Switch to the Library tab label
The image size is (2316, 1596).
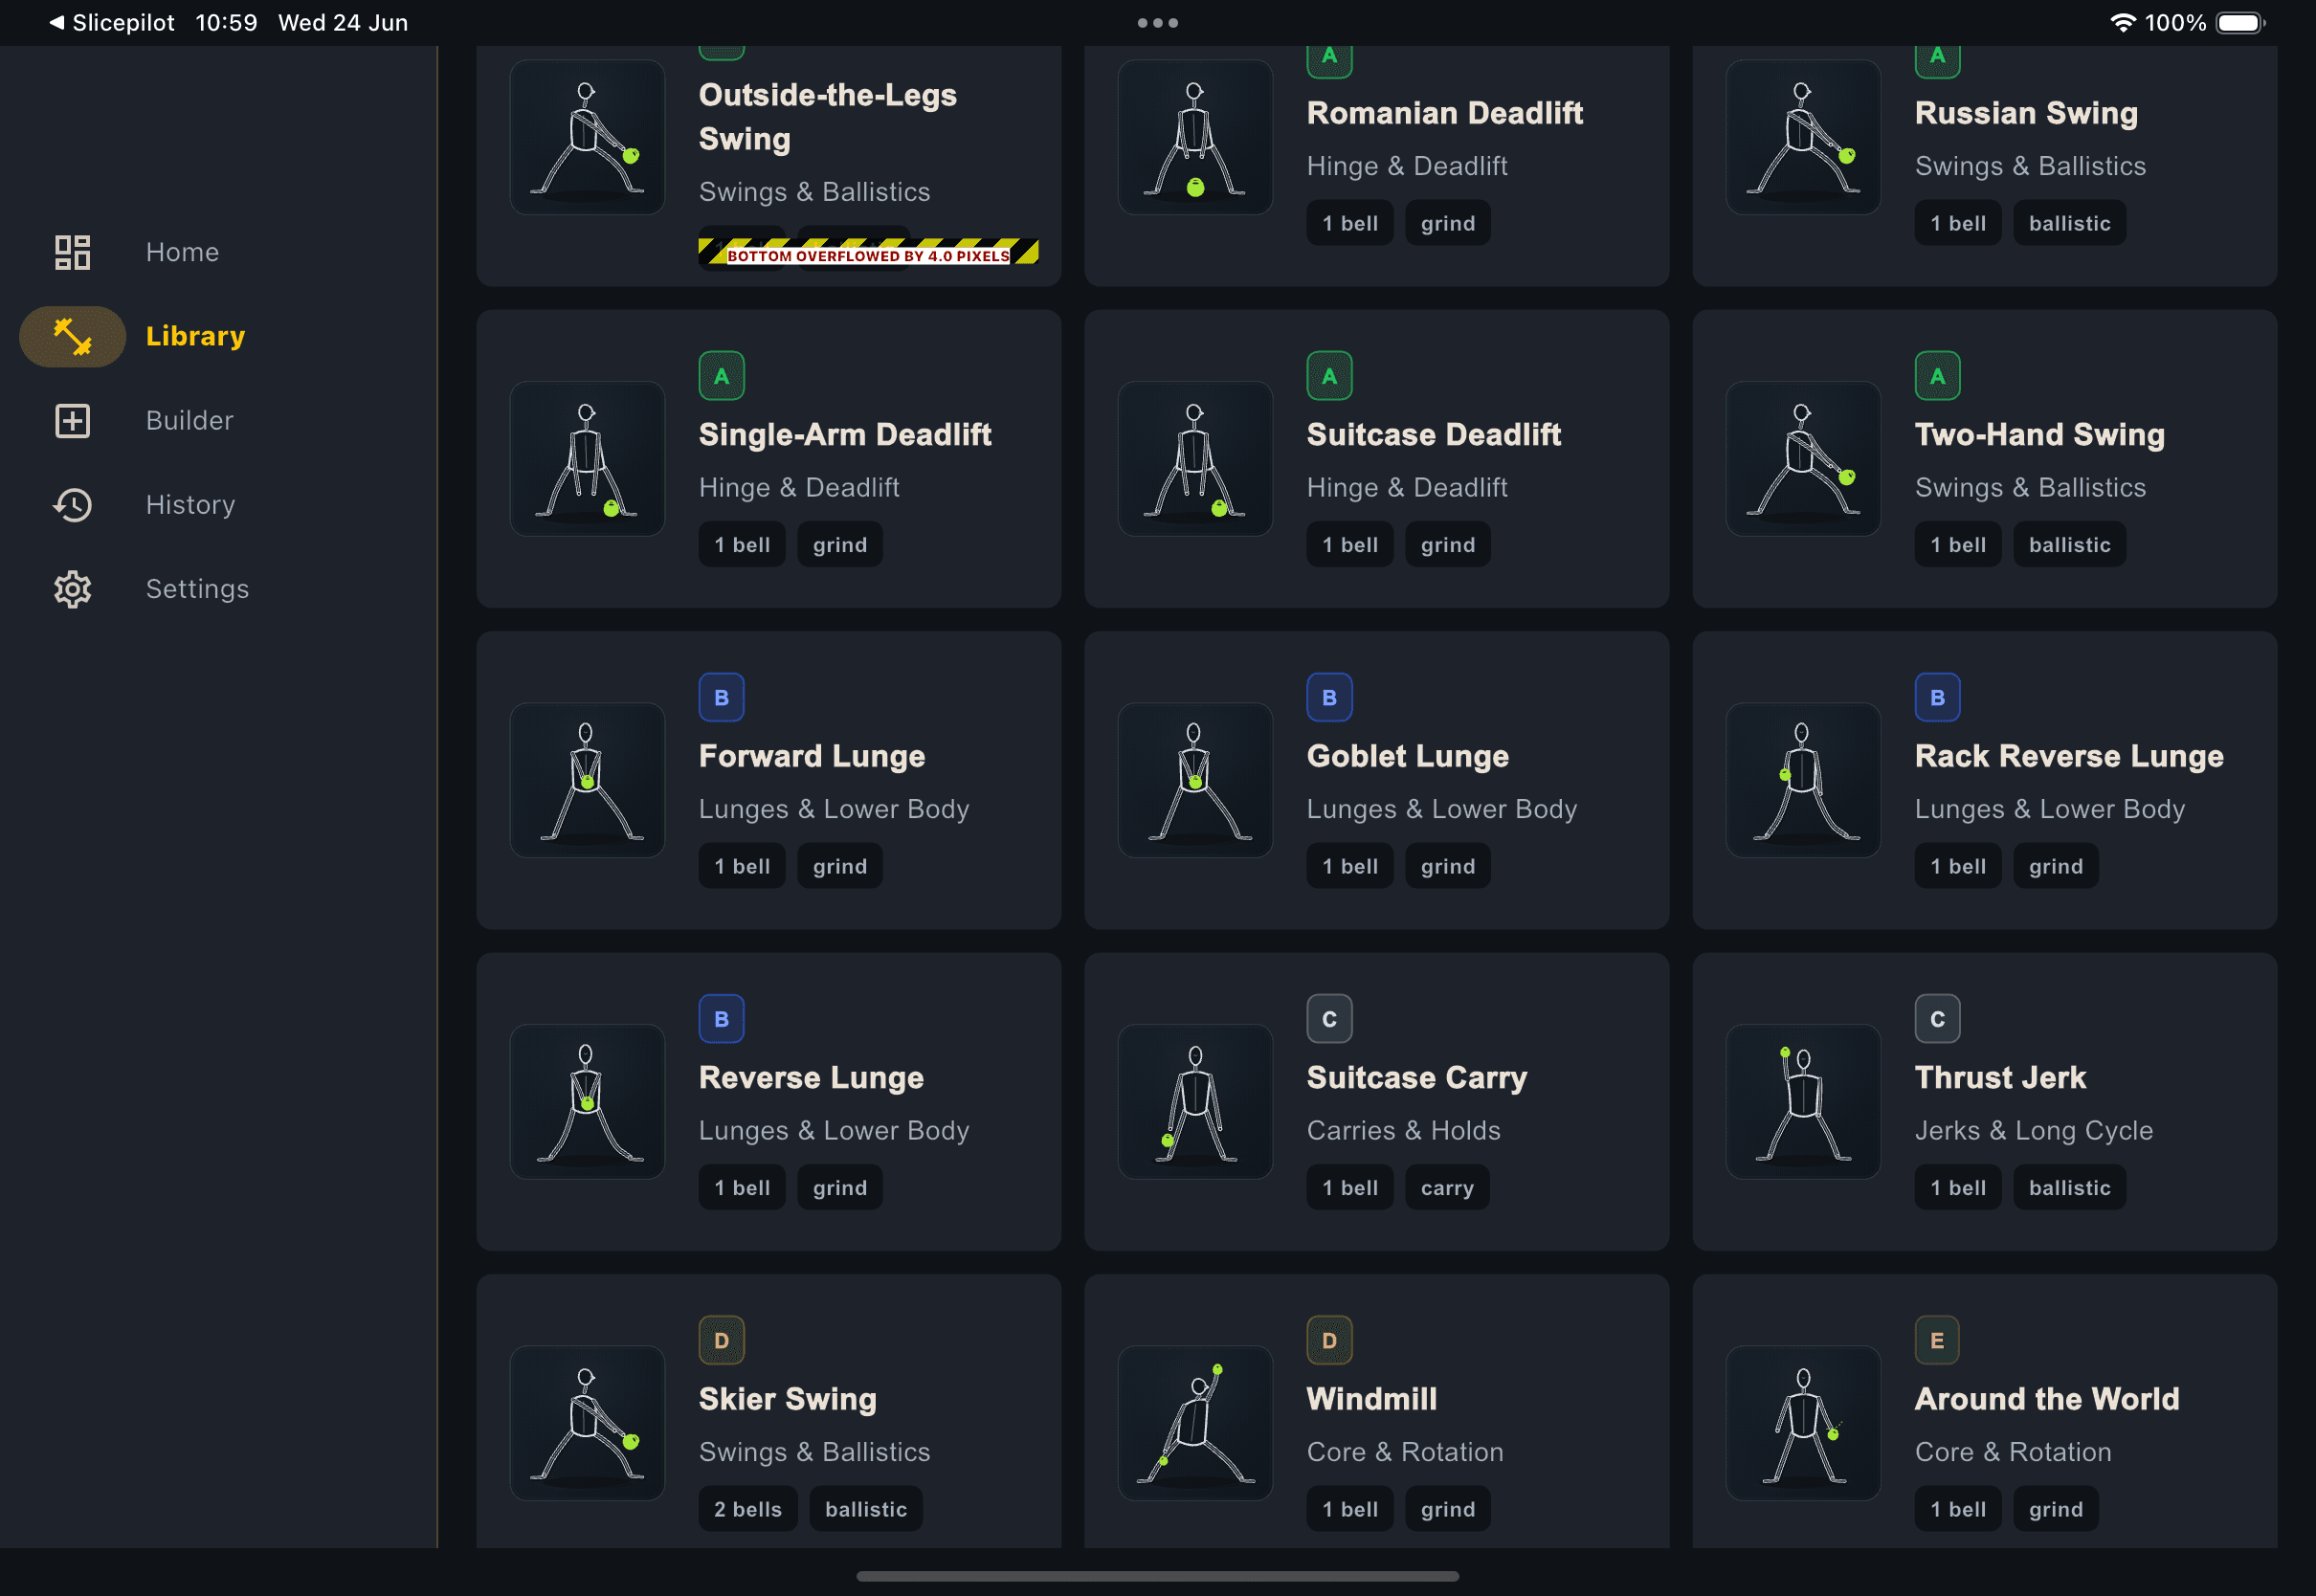click(195, 336)
